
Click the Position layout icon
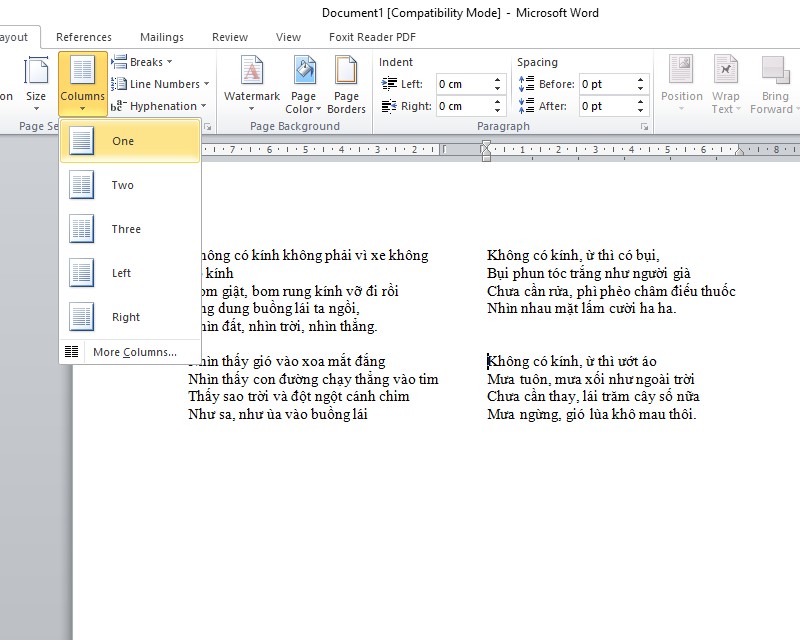tap(682, 69)
